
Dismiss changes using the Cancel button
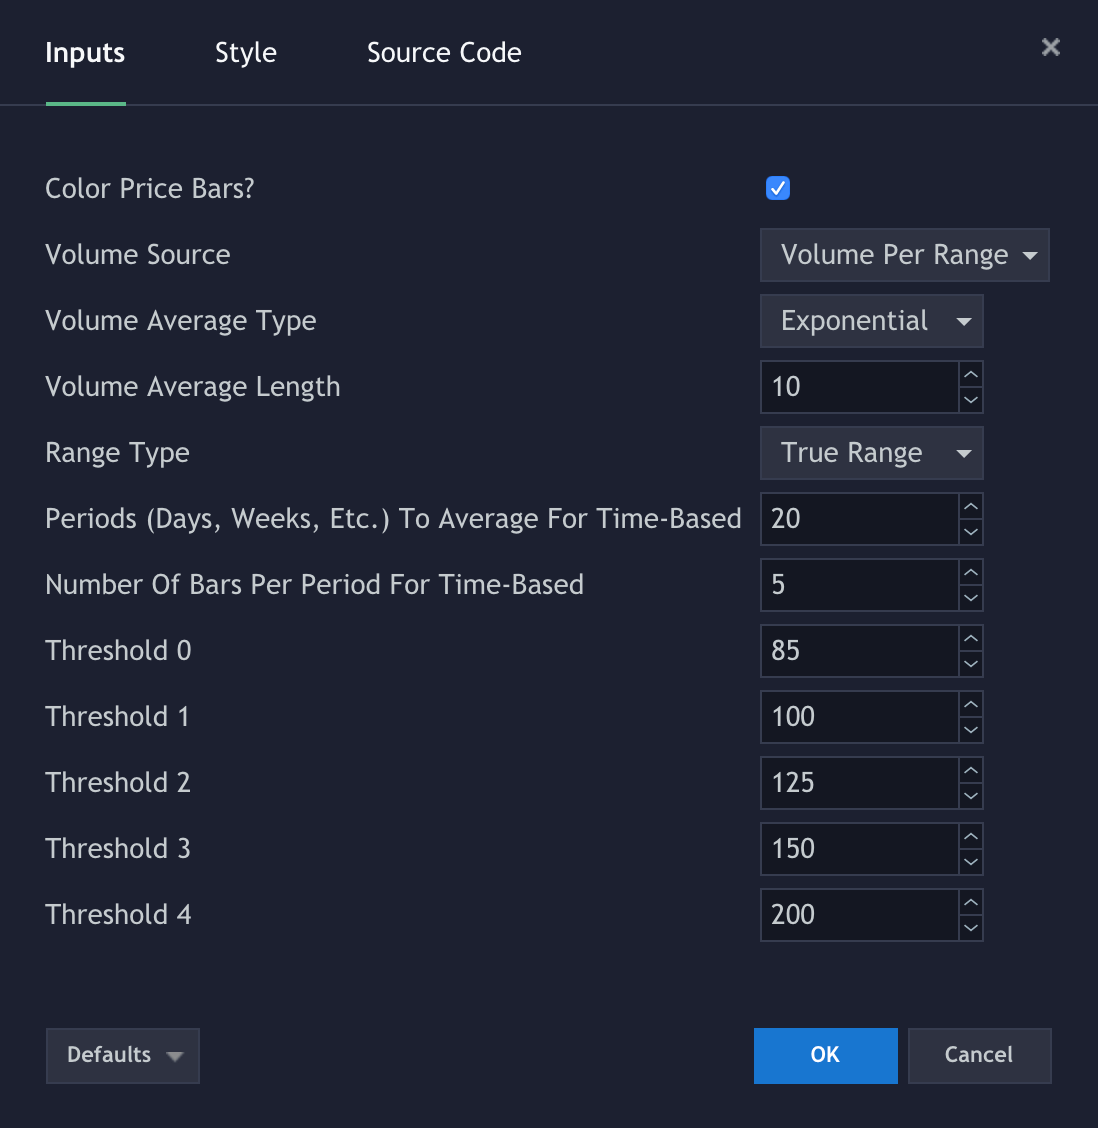[979, 1055]
